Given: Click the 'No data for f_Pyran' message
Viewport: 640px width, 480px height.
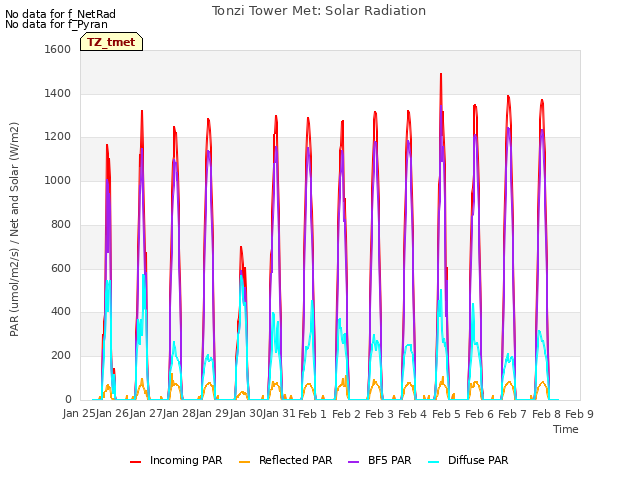Looking at the screenshot, I should [56, 24].
